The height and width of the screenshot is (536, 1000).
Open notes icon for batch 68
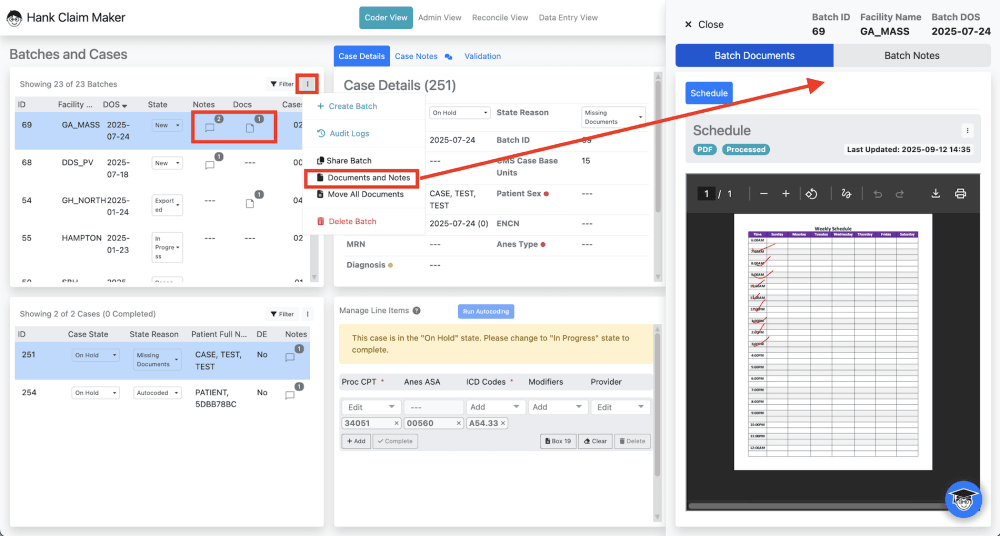coord(210,165)
